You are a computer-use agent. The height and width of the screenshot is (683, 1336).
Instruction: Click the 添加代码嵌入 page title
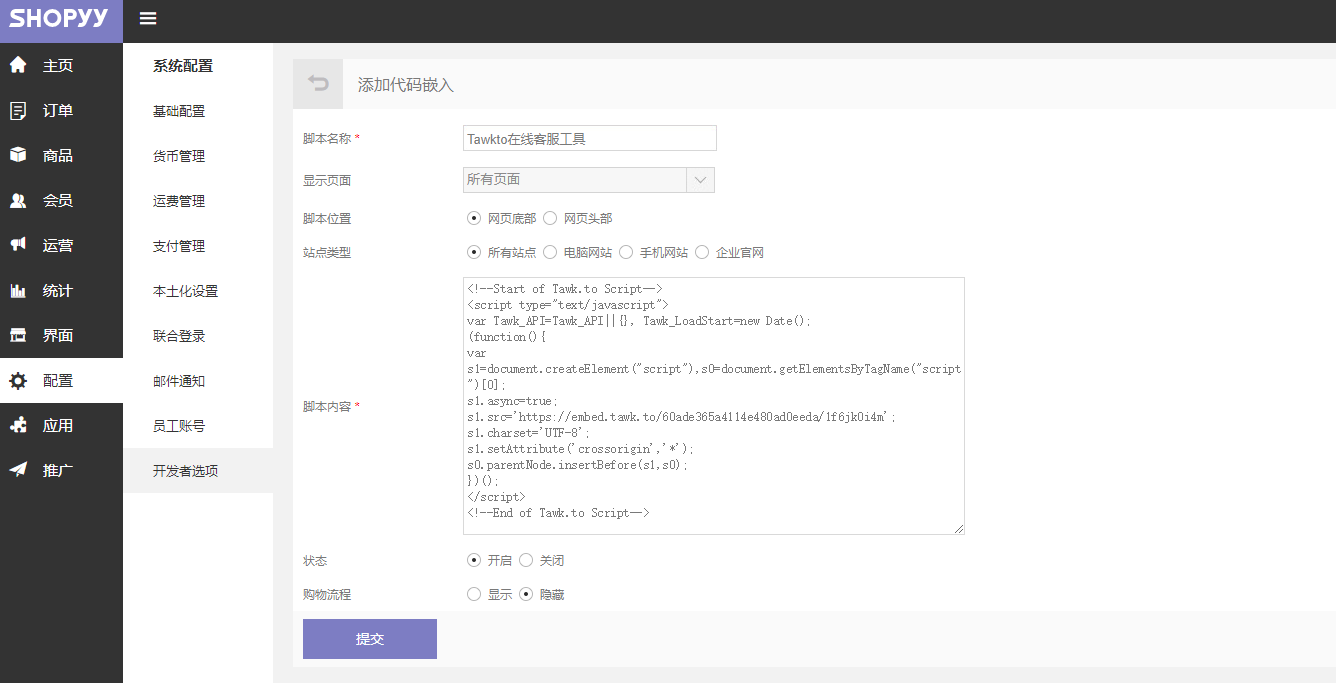tap(406, 85)
